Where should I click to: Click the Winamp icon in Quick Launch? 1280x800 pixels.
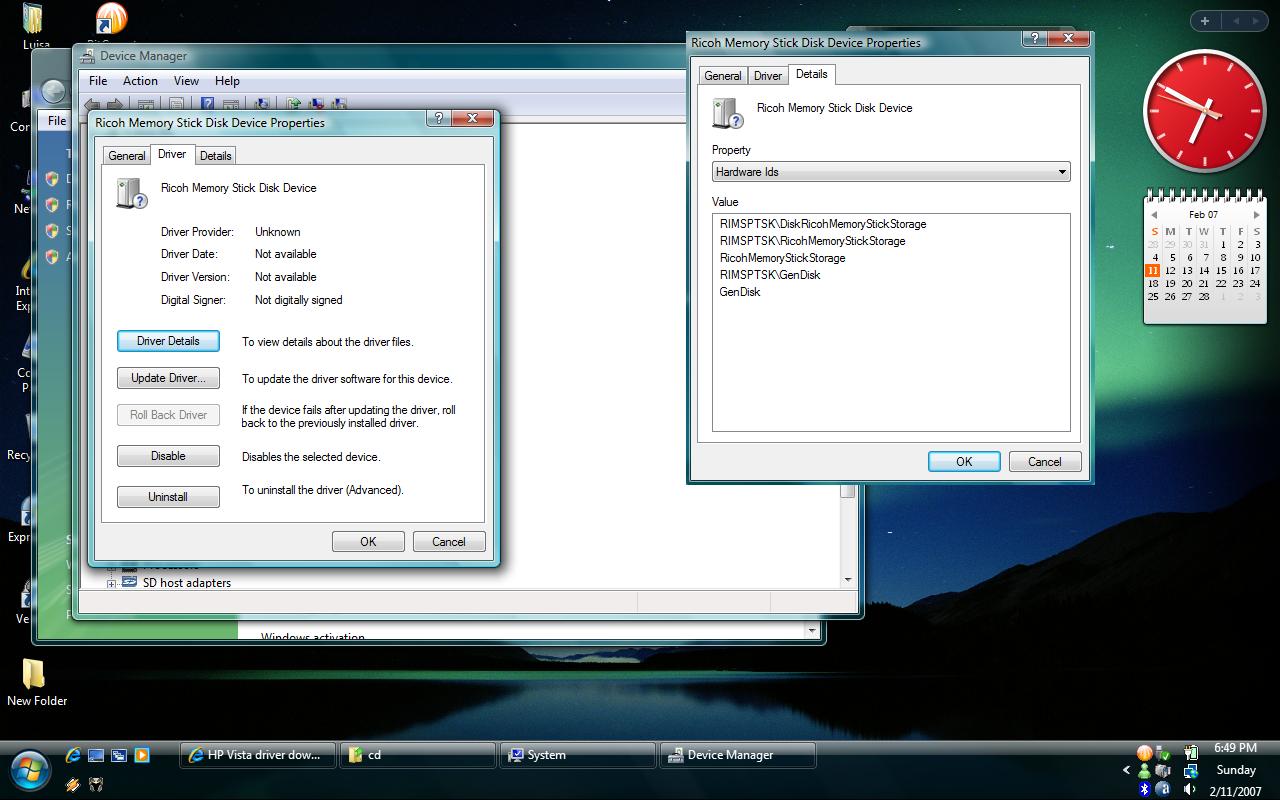(73, 785)
